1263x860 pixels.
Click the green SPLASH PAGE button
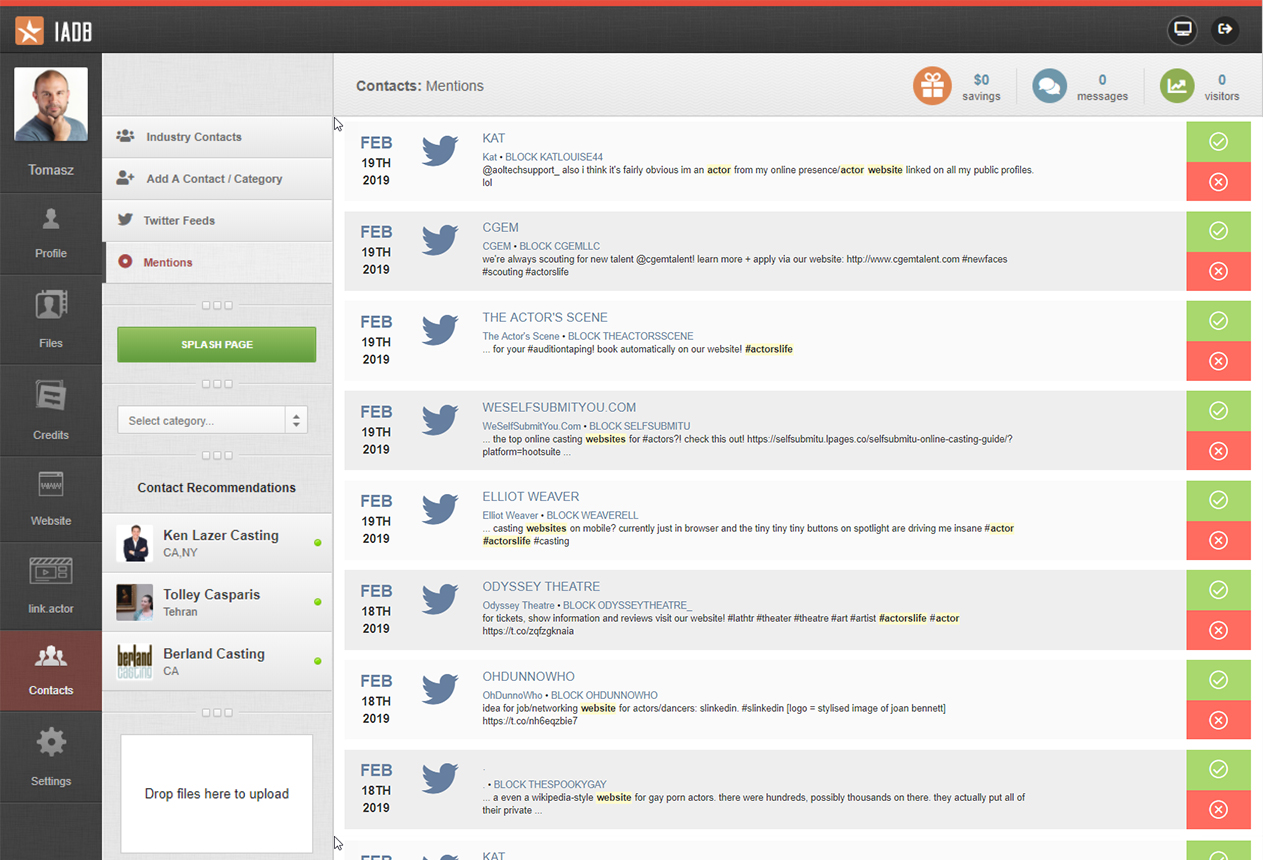pyautogui.click(x=217, y=344)
